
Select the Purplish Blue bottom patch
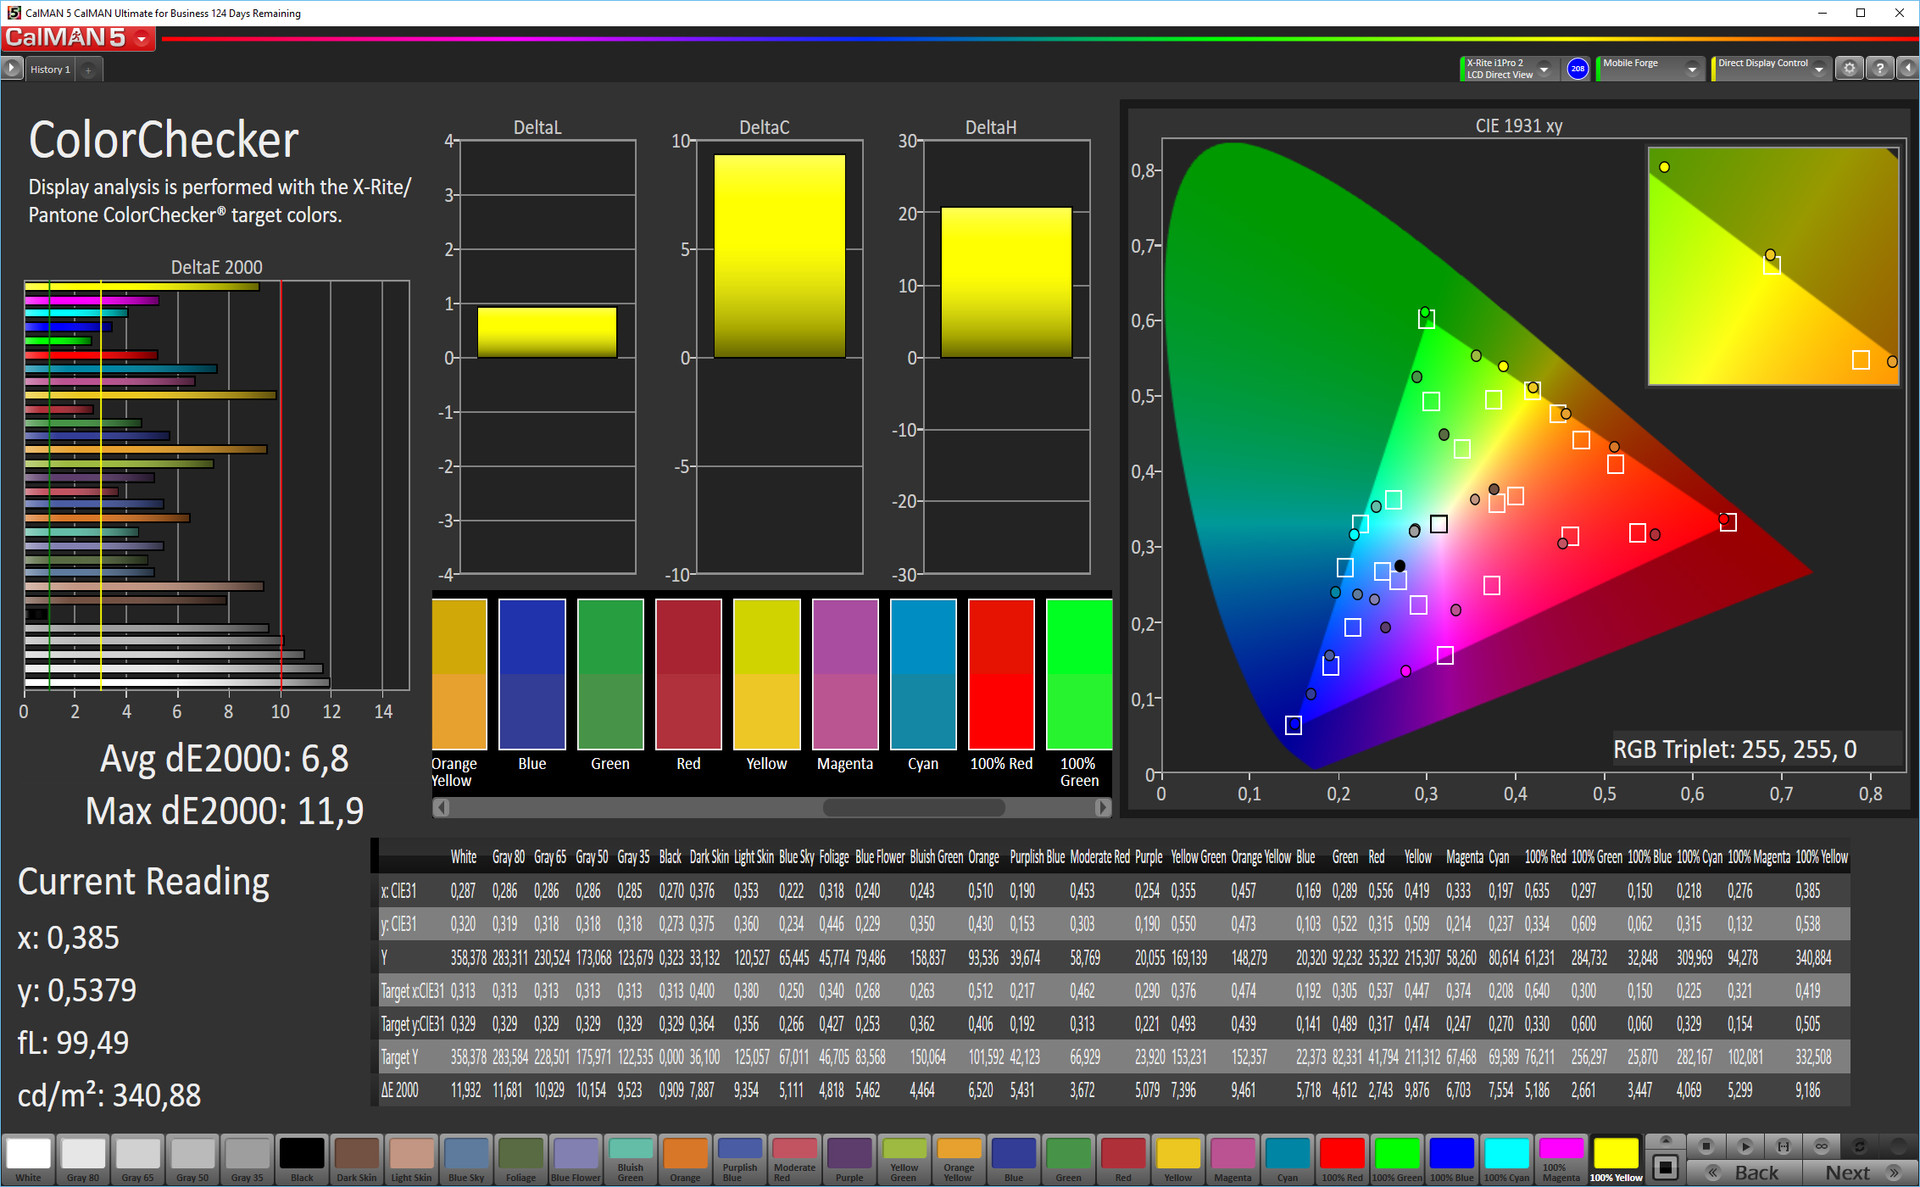tap(740, 1160)
